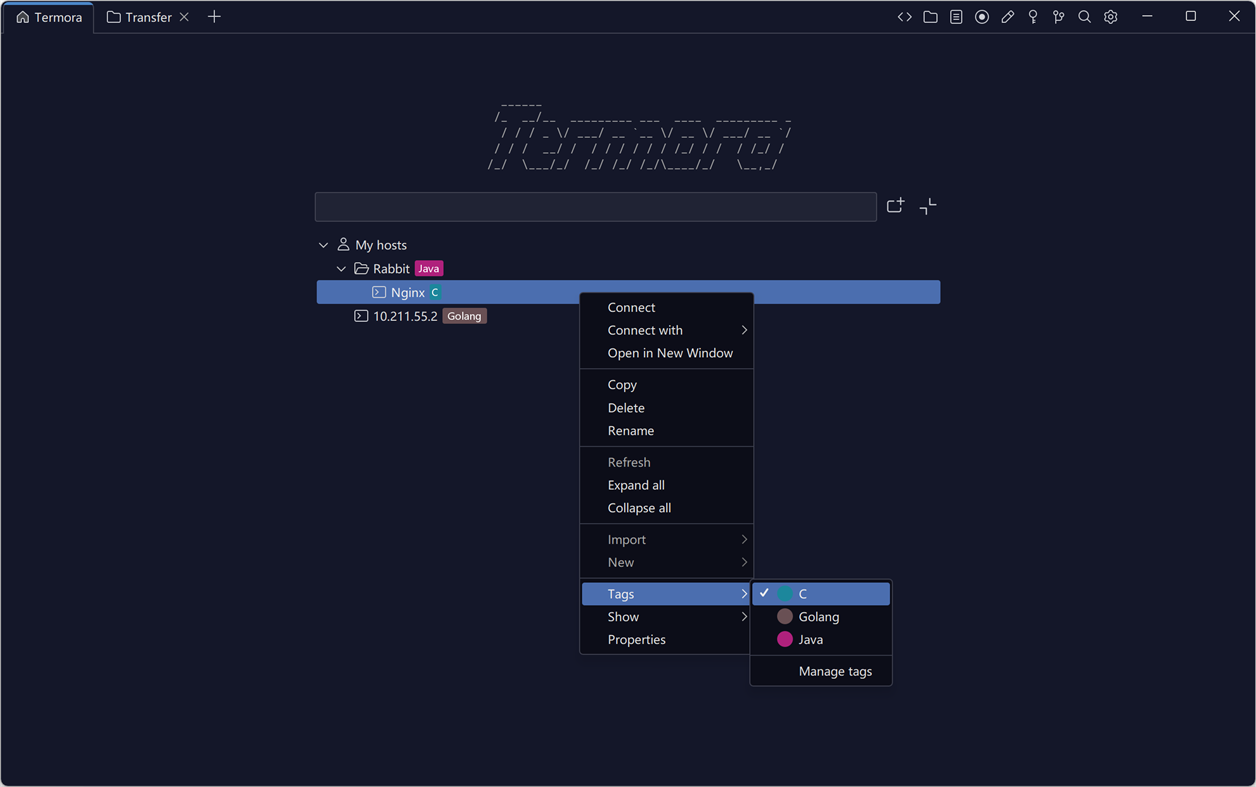
Task: Switch to the Termora tab
Action: click(x=49, y=17)
